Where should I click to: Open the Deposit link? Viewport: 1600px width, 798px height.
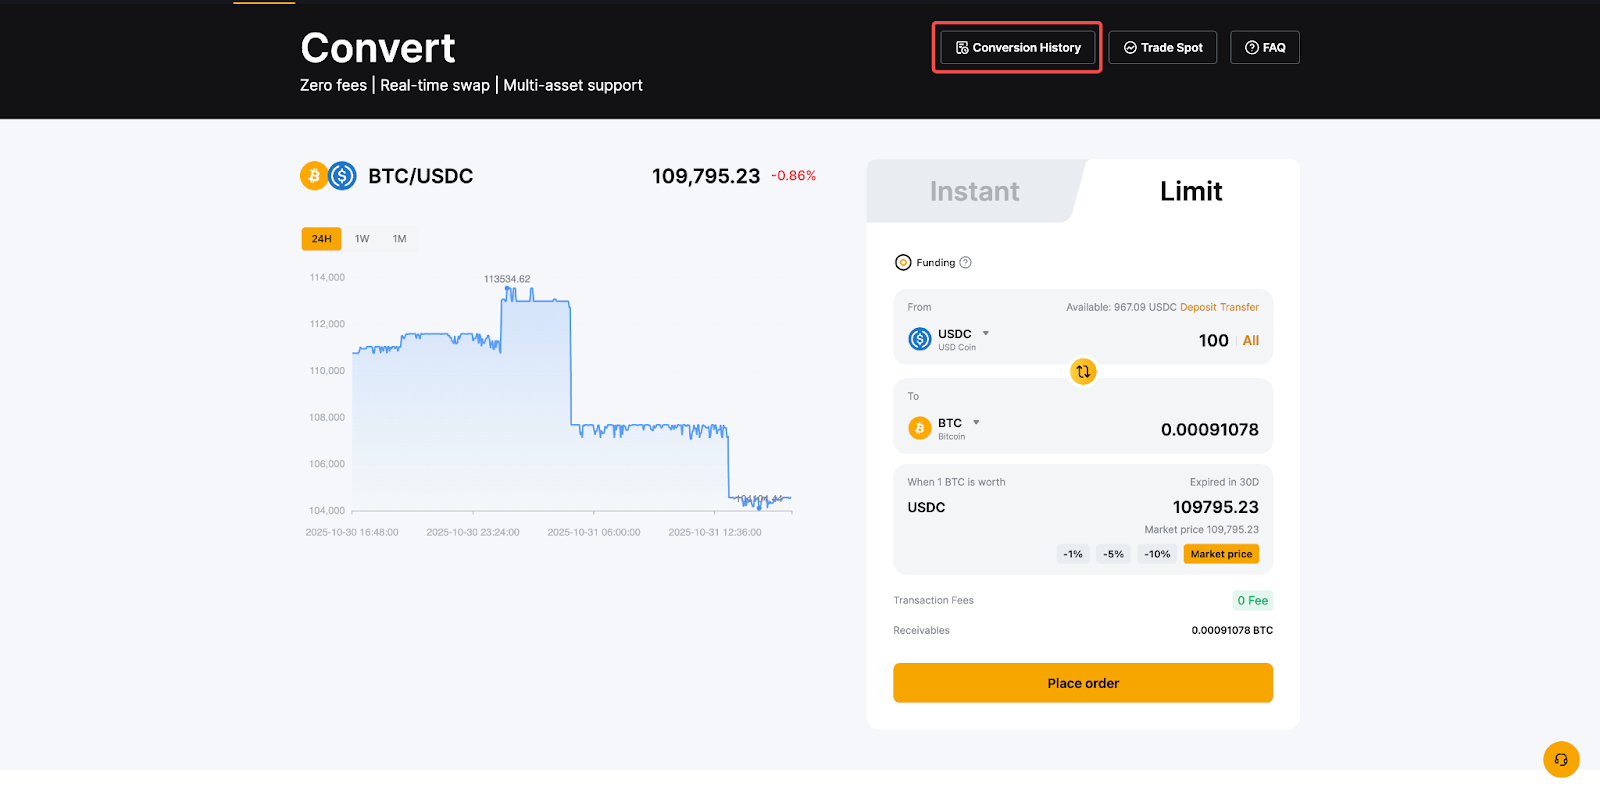pyautogui.click(x=1198, y=308)
